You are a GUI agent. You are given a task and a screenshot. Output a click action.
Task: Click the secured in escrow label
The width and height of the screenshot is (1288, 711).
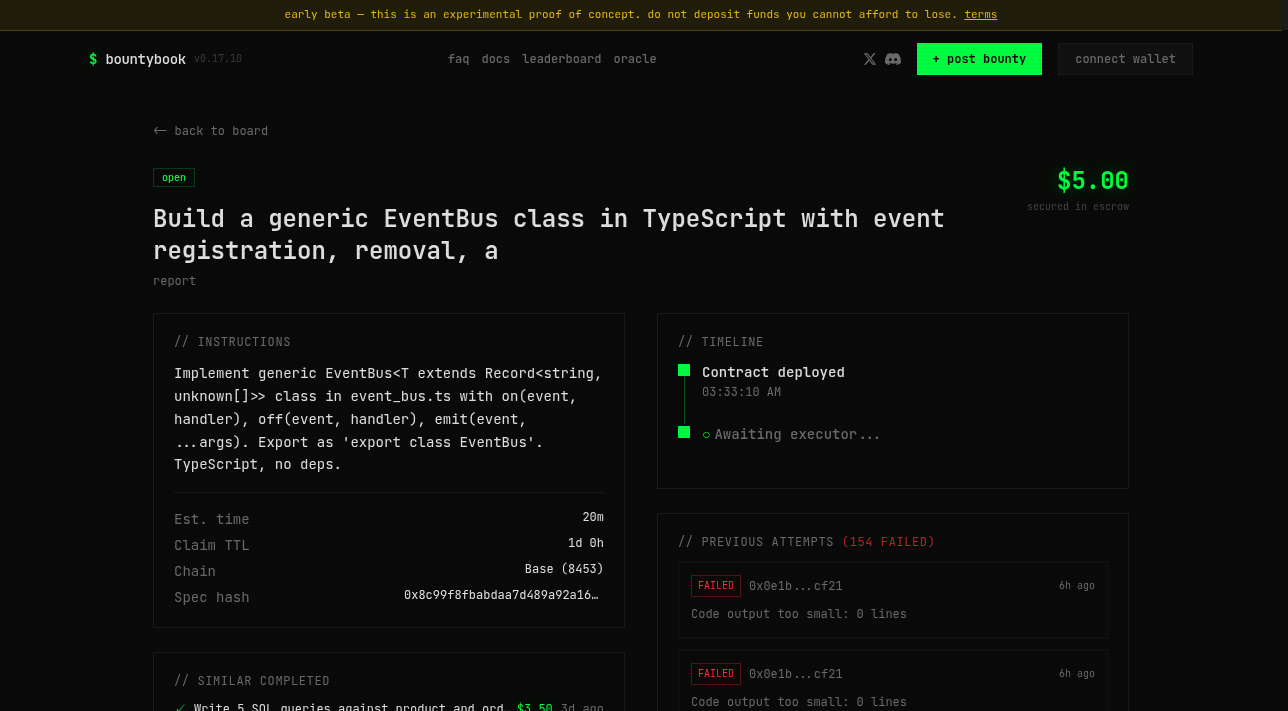point(1078,207)
